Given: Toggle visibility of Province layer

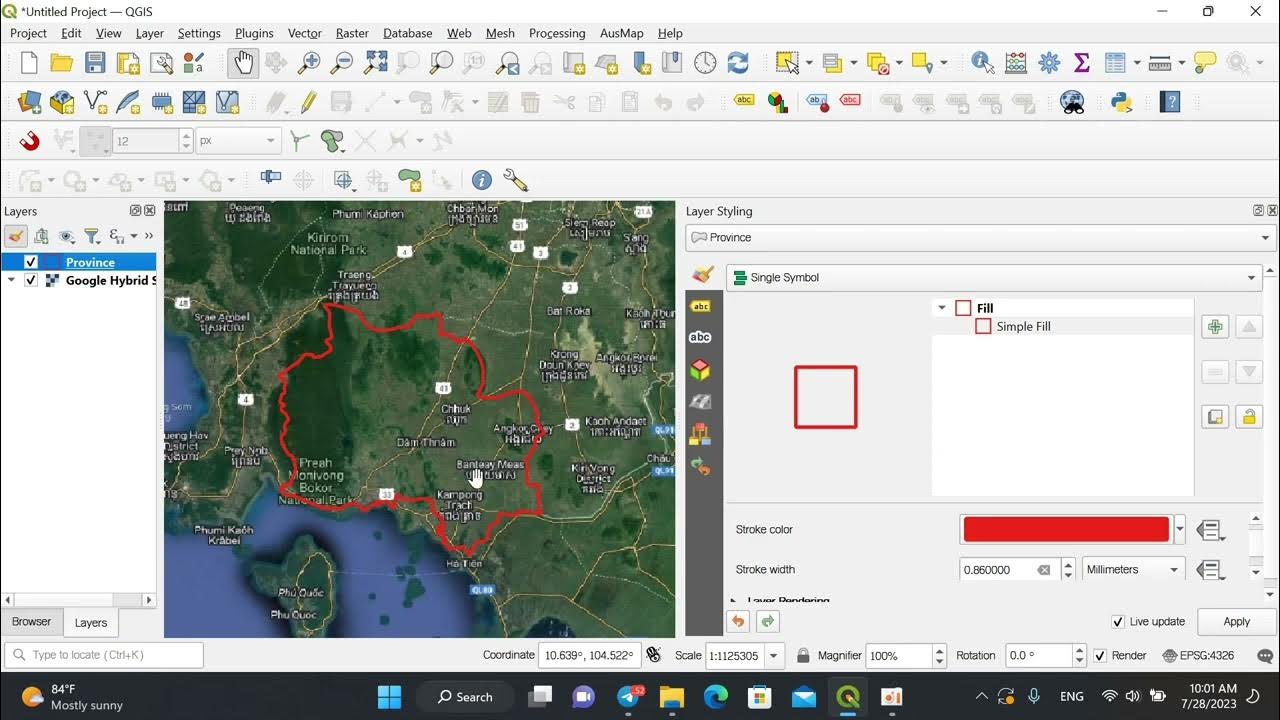Looking at the screenshot, I should point(30,262).
